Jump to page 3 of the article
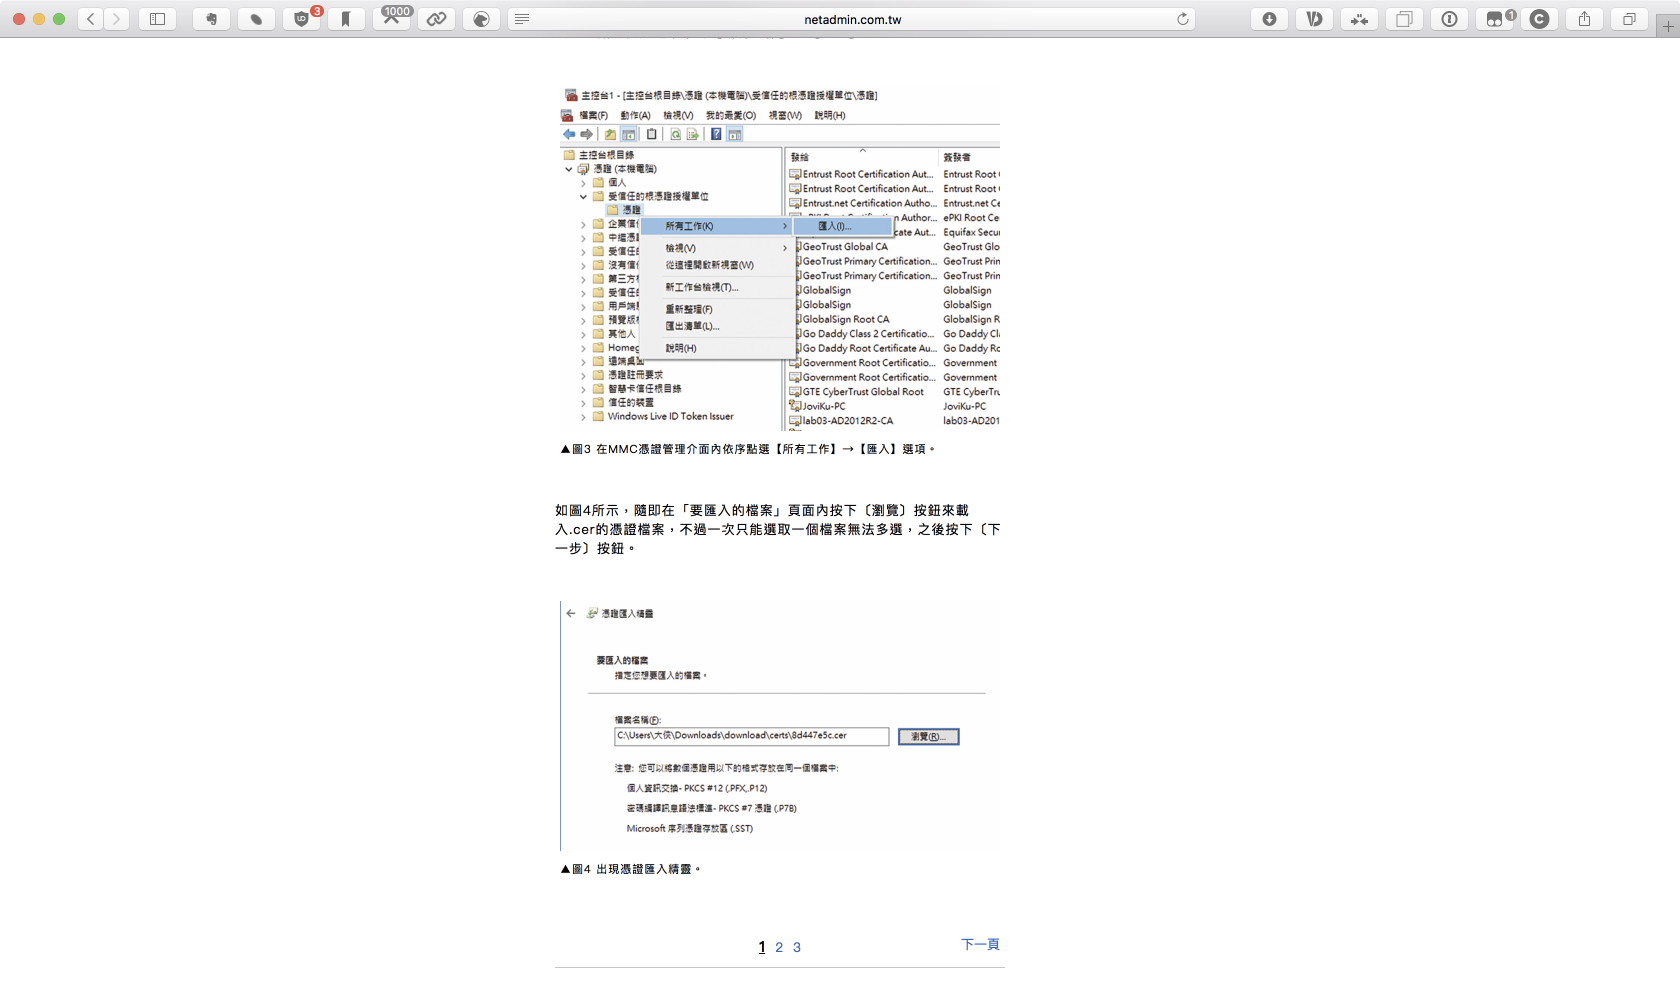1680x983 pixels. [797, 947]
